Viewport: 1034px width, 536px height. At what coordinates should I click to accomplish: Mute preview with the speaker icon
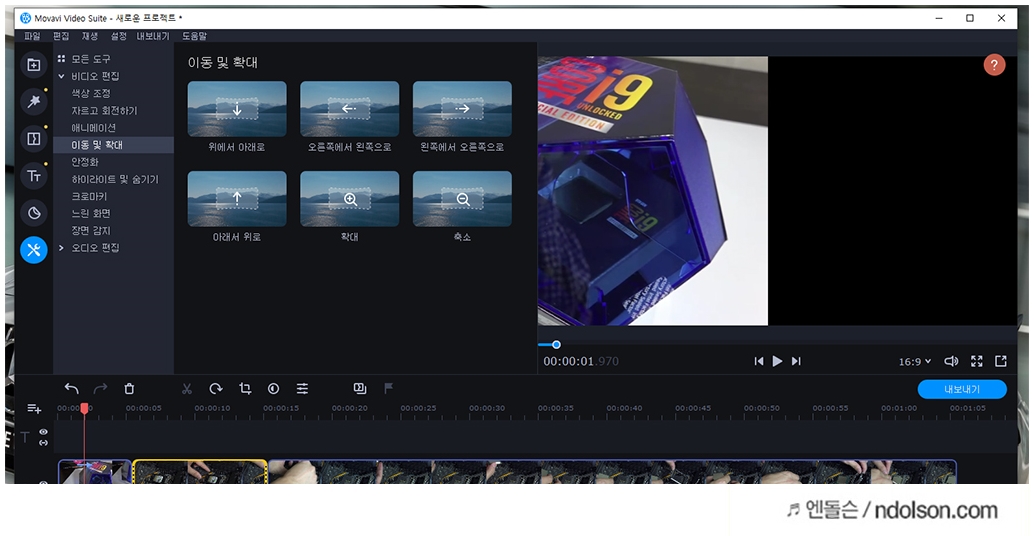pos(951,361)
